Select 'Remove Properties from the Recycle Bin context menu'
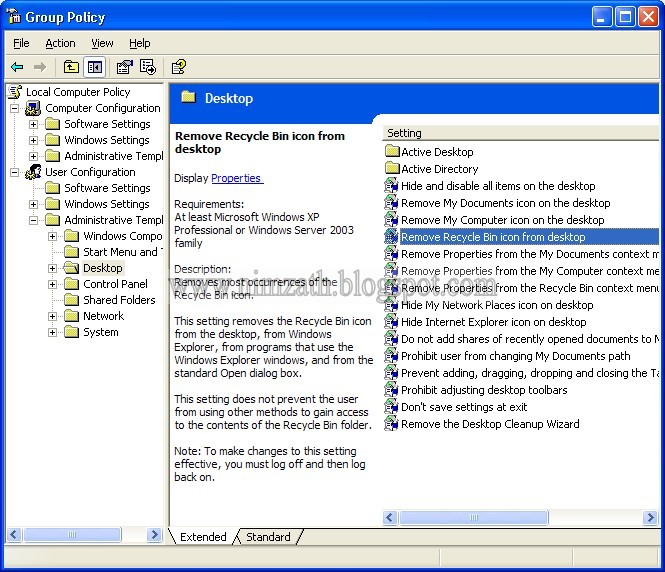665x572 pixels. [x=530, y=288]
